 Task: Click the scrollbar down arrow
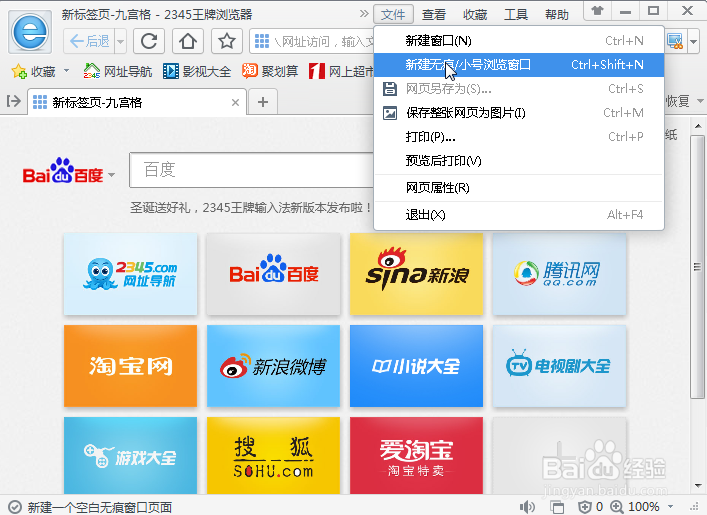click(698, 485)
